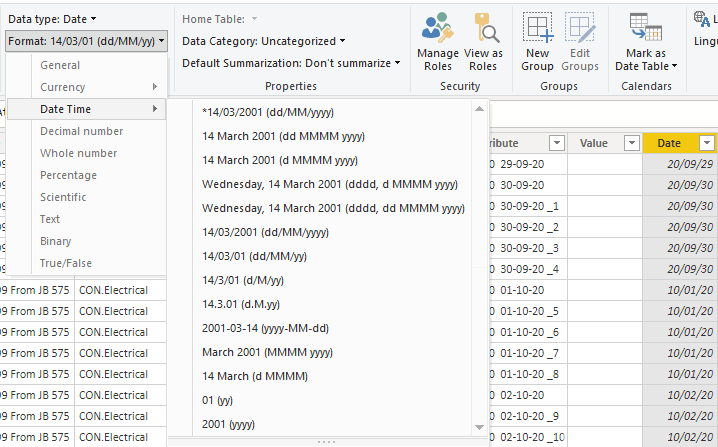Select March 2001 (MMMM yyyy) format

coord(320,352)
